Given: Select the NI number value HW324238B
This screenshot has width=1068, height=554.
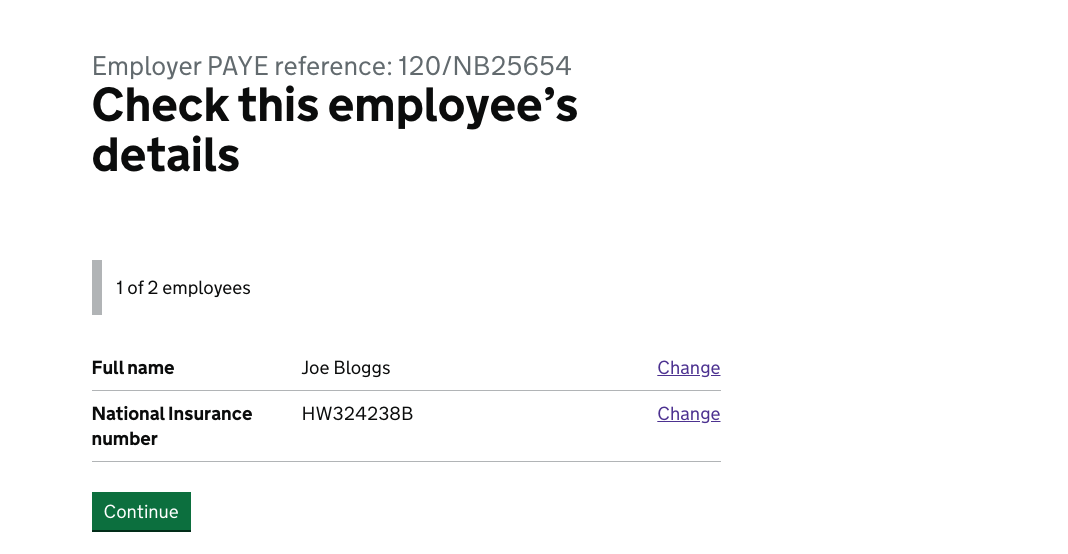Looking at the screenshot, I should (358, 414).
